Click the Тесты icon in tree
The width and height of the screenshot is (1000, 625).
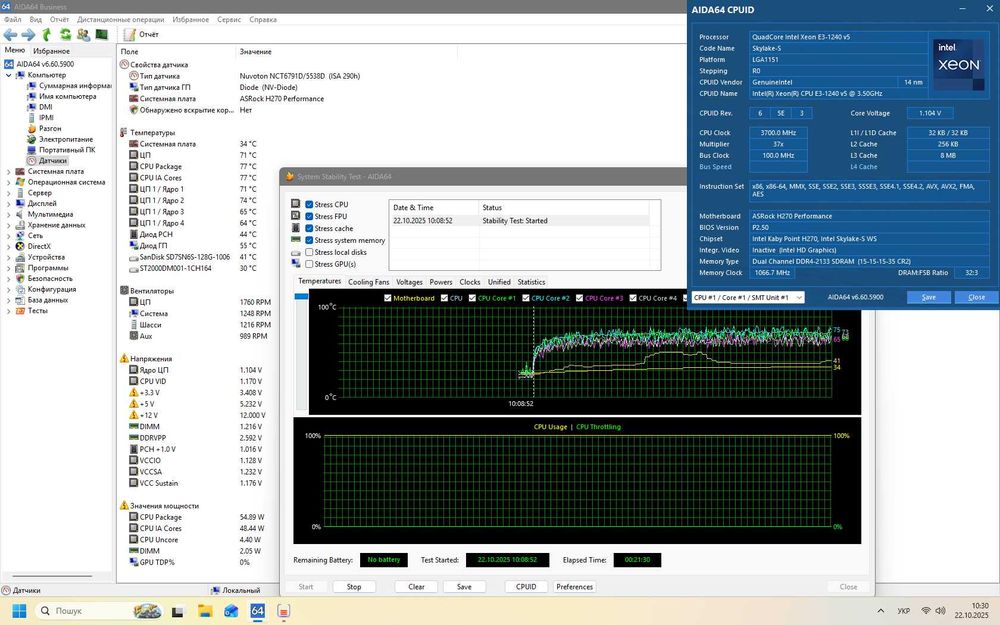[x=20, y=311]
